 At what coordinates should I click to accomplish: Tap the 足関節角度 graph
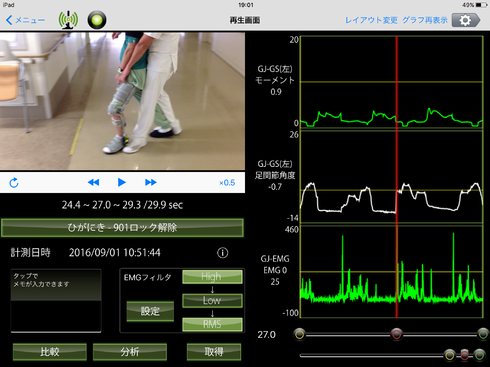[x=392, y=177]
